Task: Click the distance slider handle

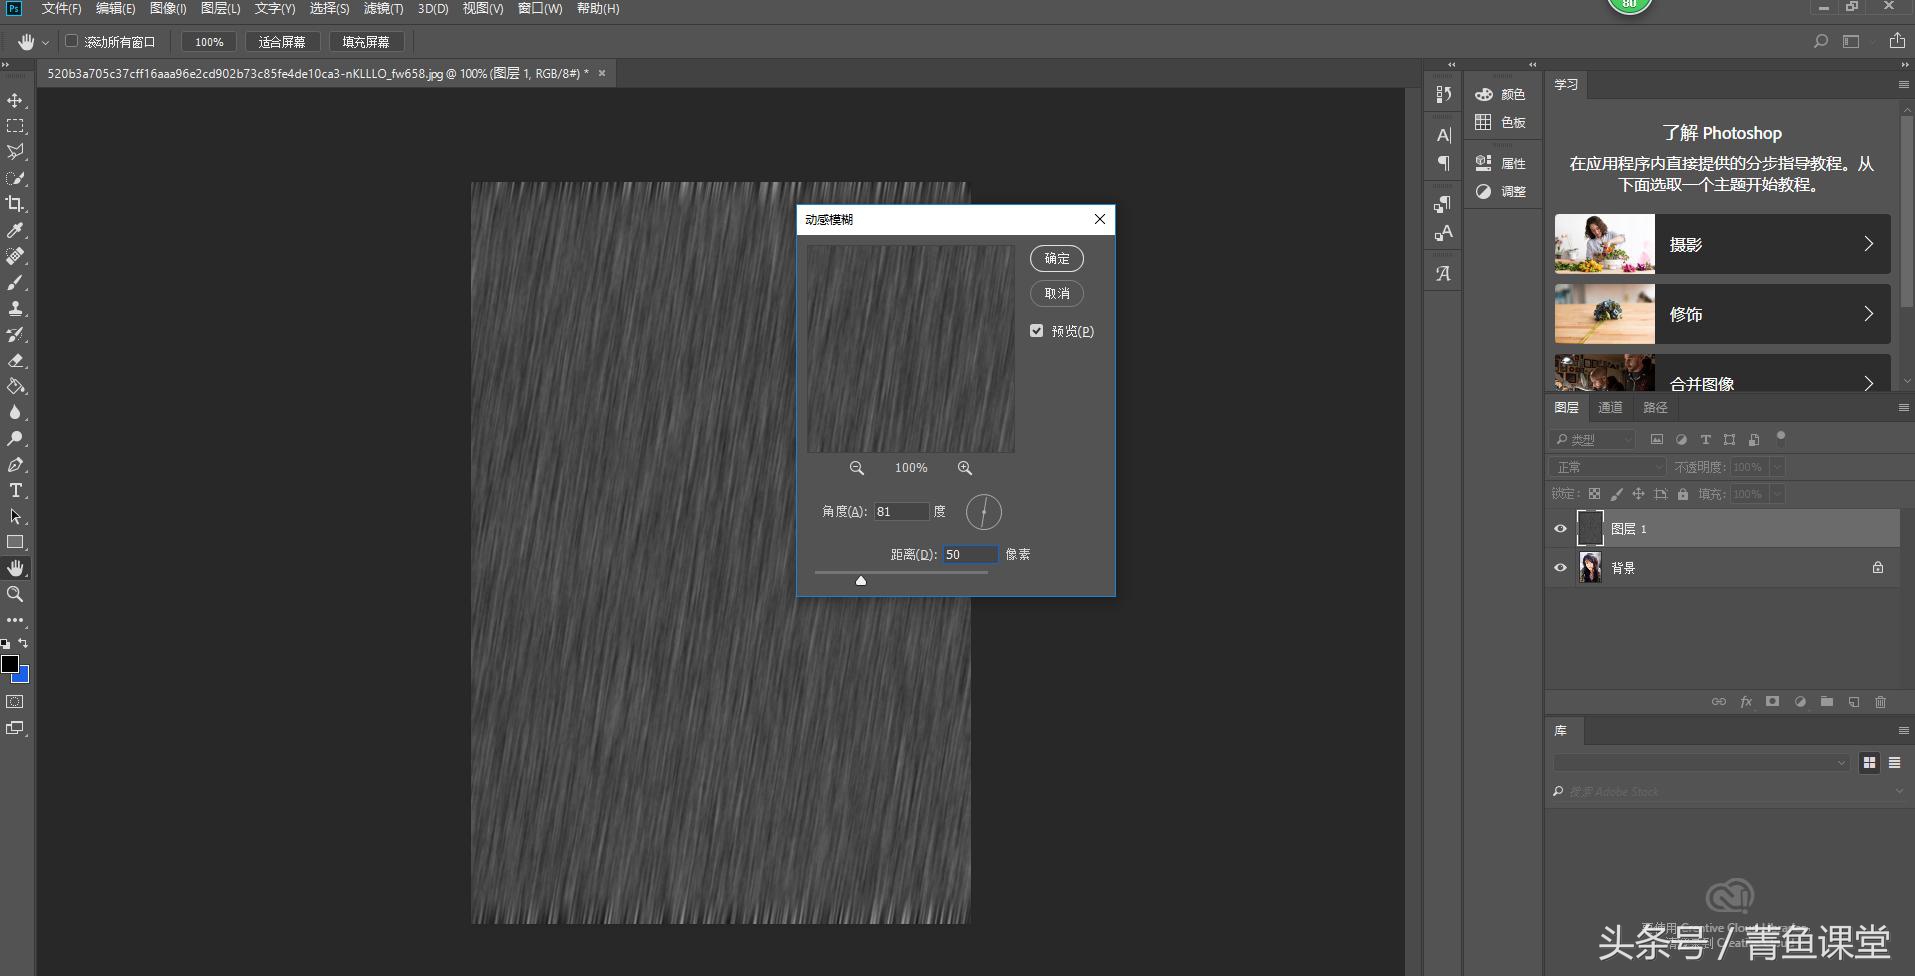Action: [860, 580]
